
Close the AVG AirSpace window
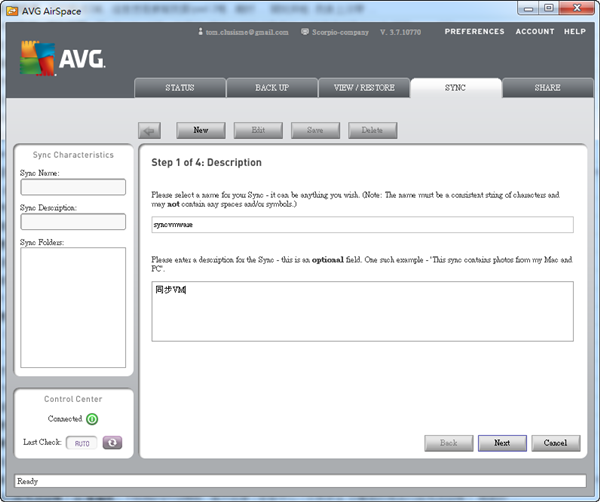click(577, 8)
